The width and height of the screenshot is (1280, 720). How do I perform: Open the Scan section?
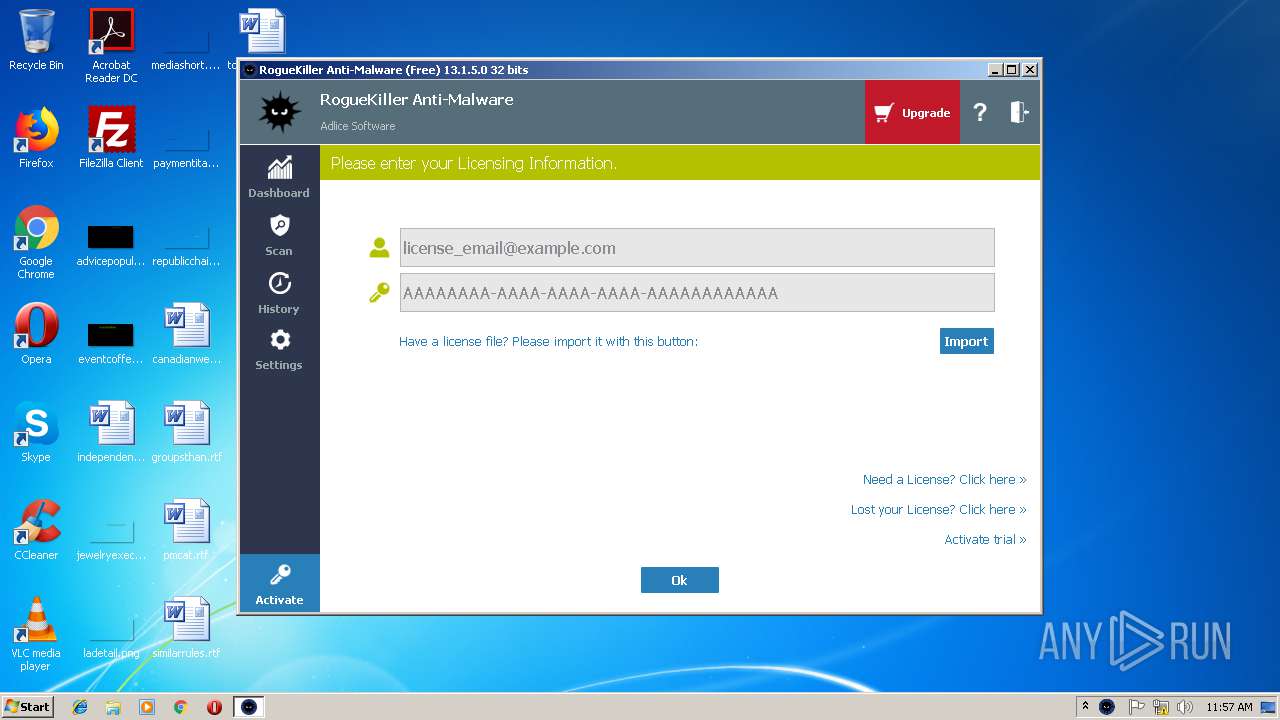(x=279, y=235)
